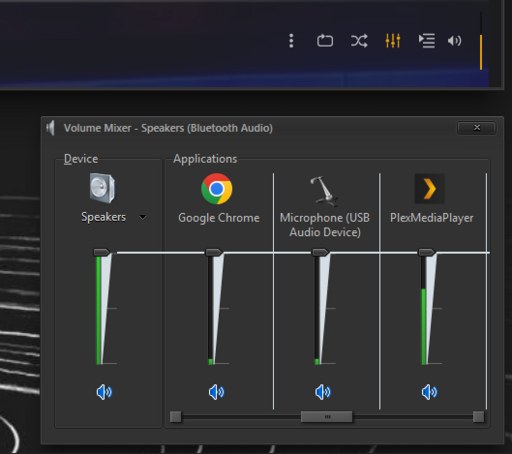Mute Google Chrome audio
The image size is (512, 454).
pos(217,392)
